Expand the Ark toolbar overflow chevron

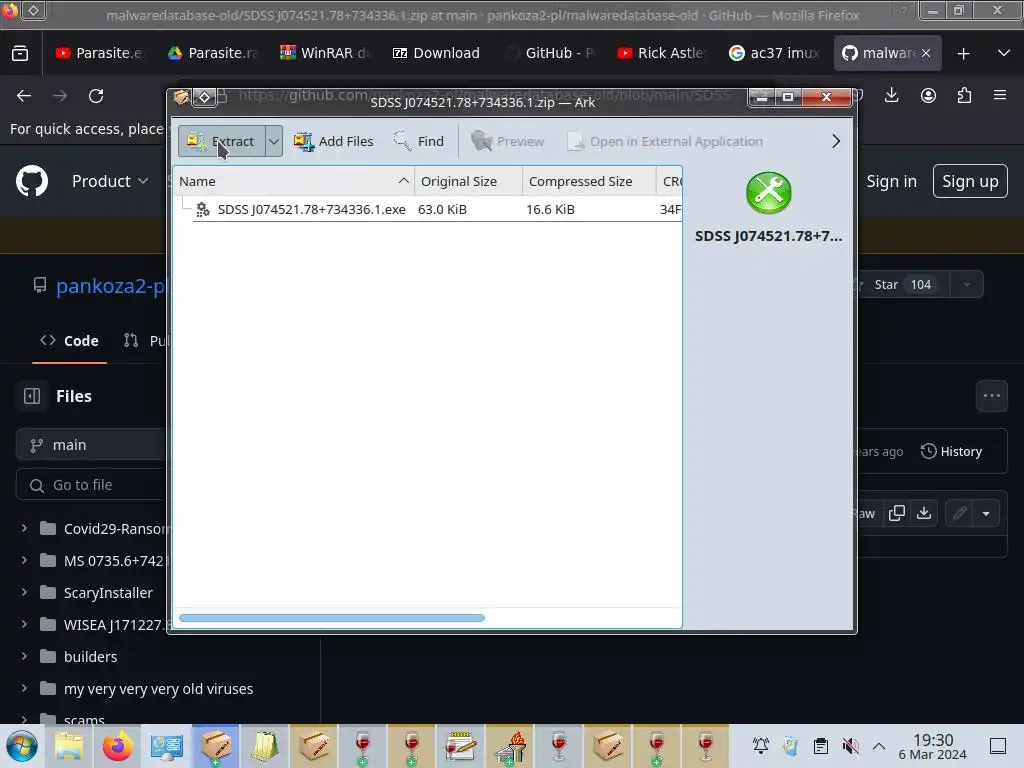click(x=836, y=141)
